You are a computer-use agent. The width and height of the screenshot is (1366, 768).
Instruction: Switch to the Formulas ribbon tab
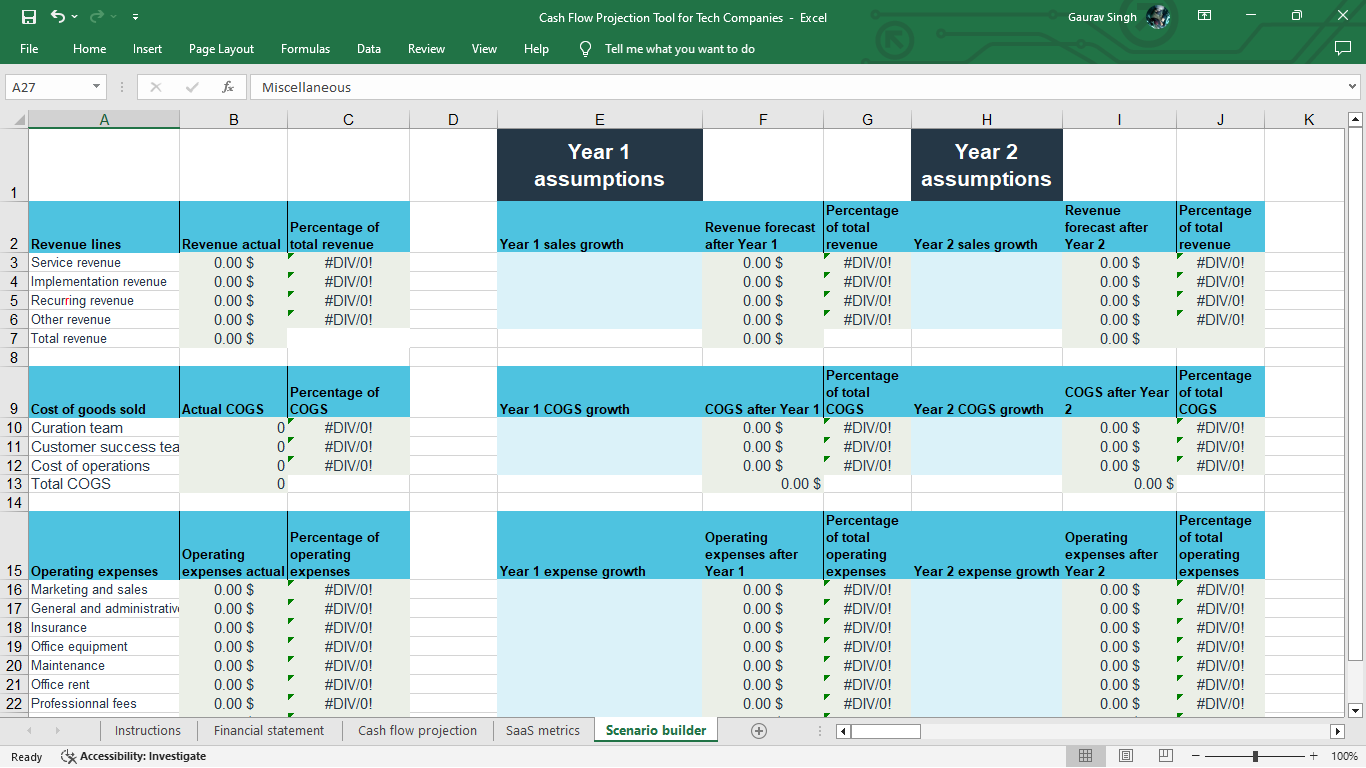point(305,48)
